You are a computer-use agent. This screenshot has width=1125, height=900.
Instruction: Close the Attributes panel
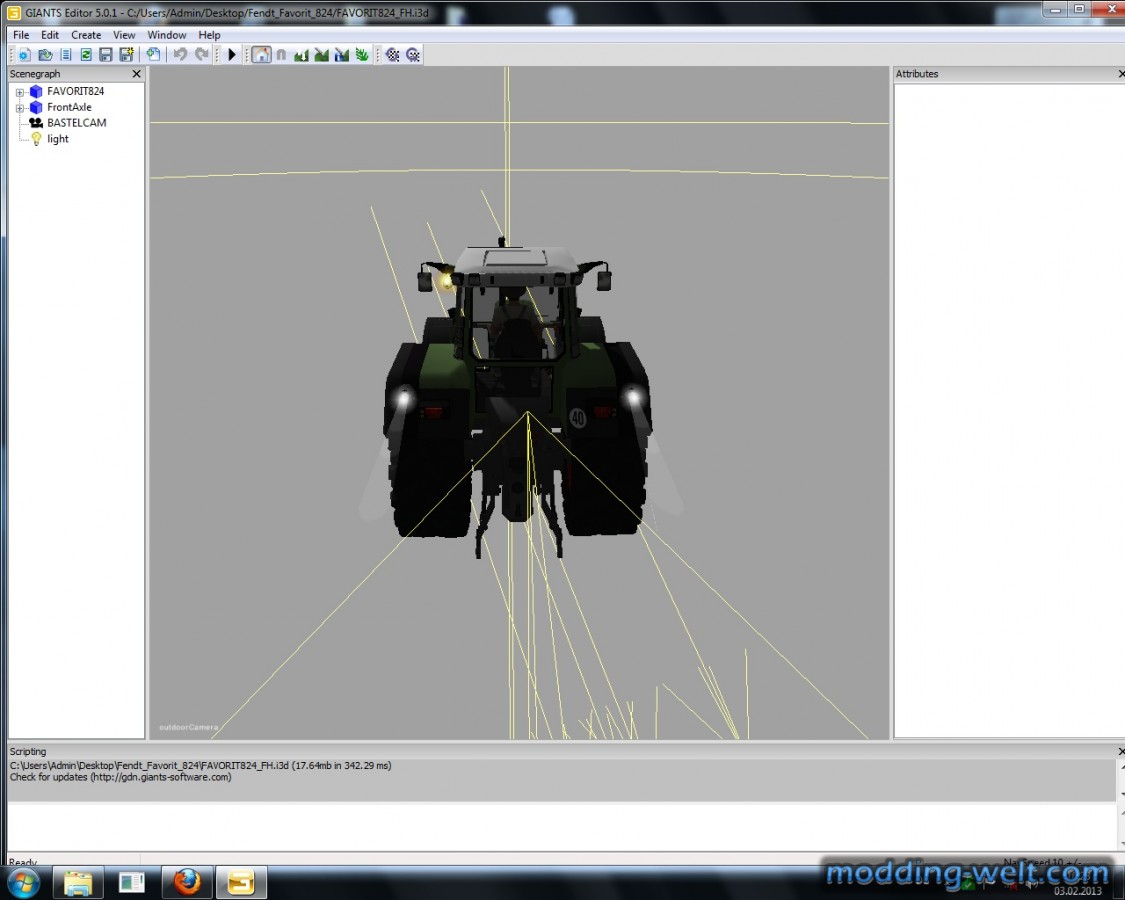1121,74
